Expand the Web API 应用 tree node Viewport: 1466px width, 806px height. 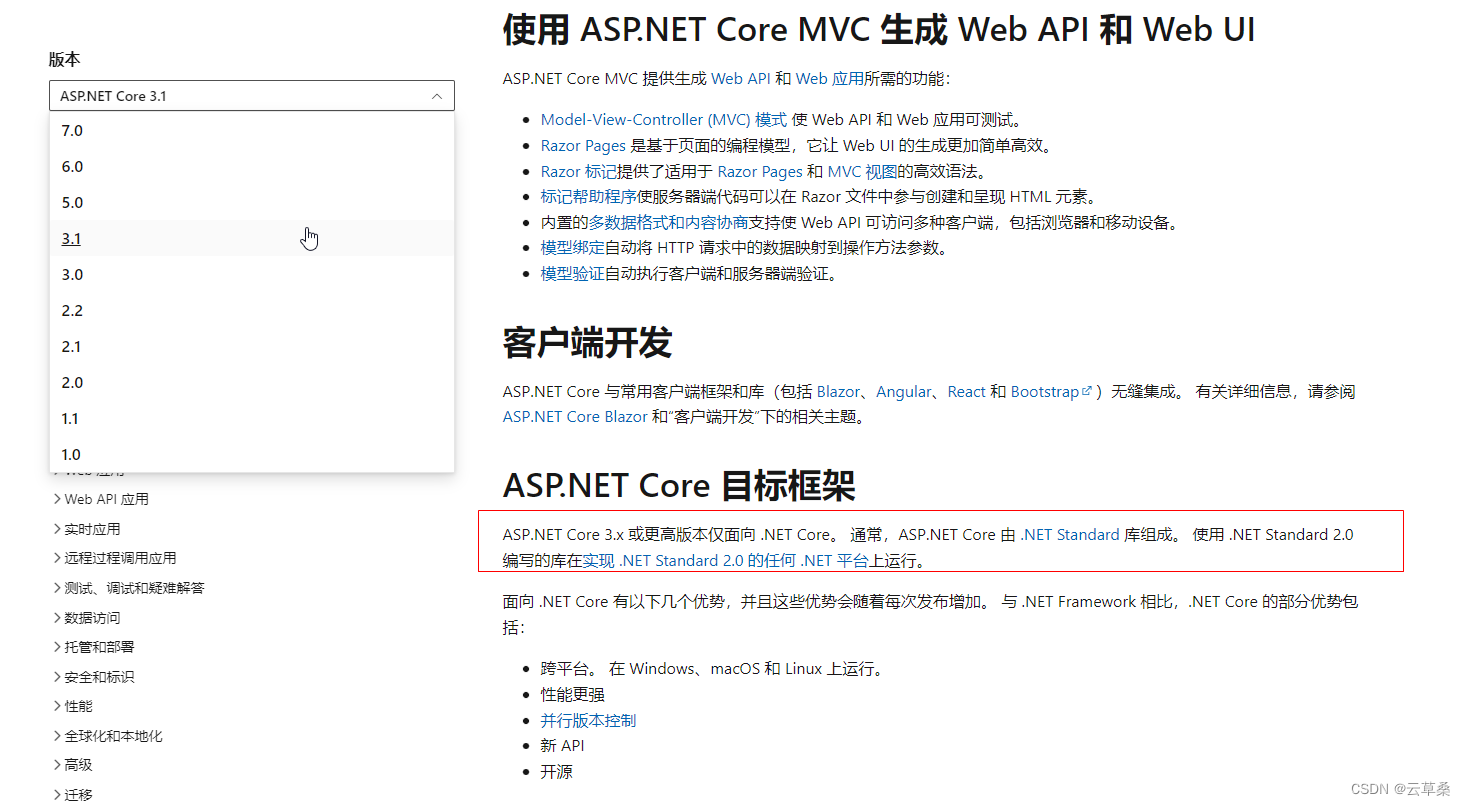pyautogui.click(x=101, y=499)
